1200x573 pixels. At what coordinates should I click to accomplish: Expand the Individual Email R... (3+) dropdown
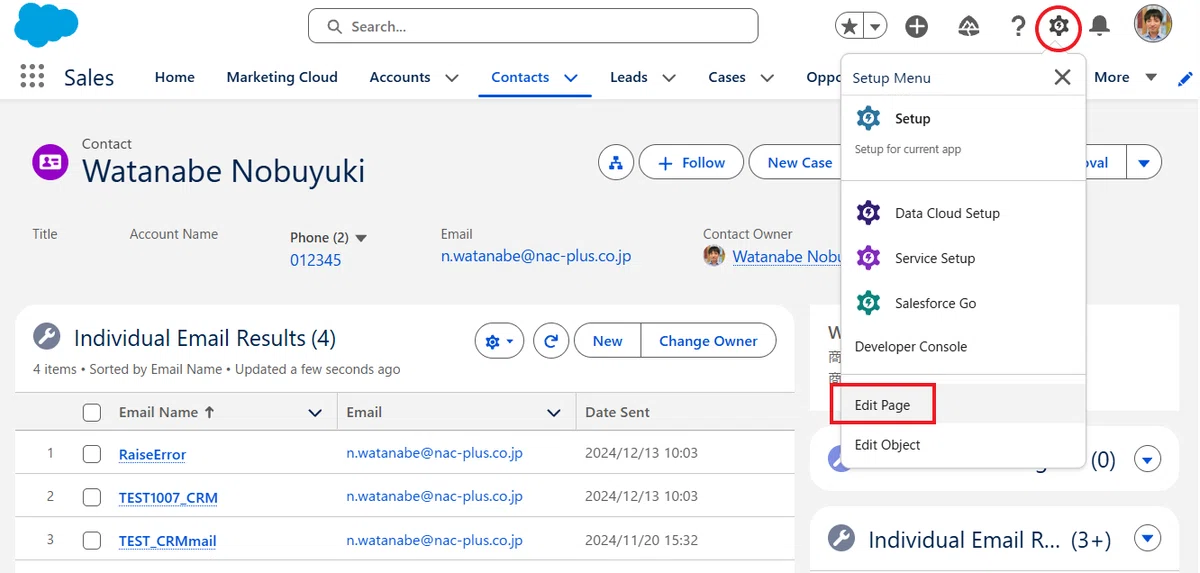click(x=1148, y=540)
